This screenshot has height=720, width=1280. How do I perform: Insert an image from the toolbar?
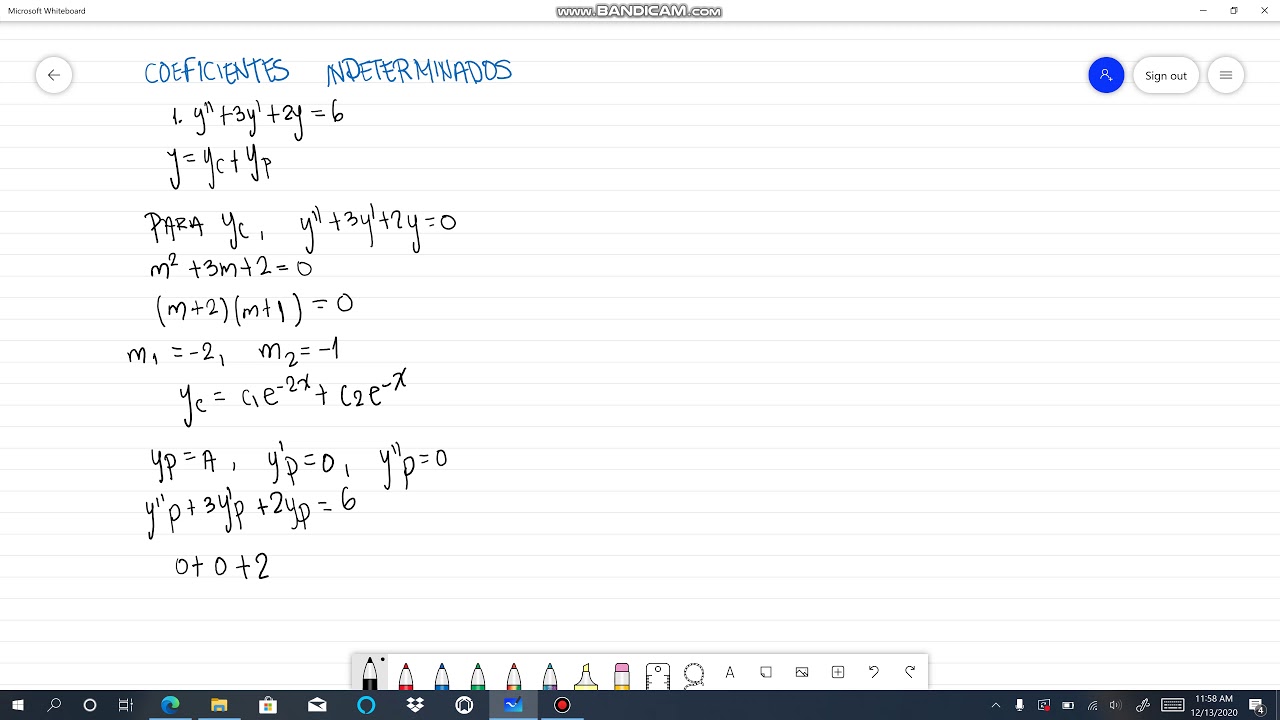(802, 672)
